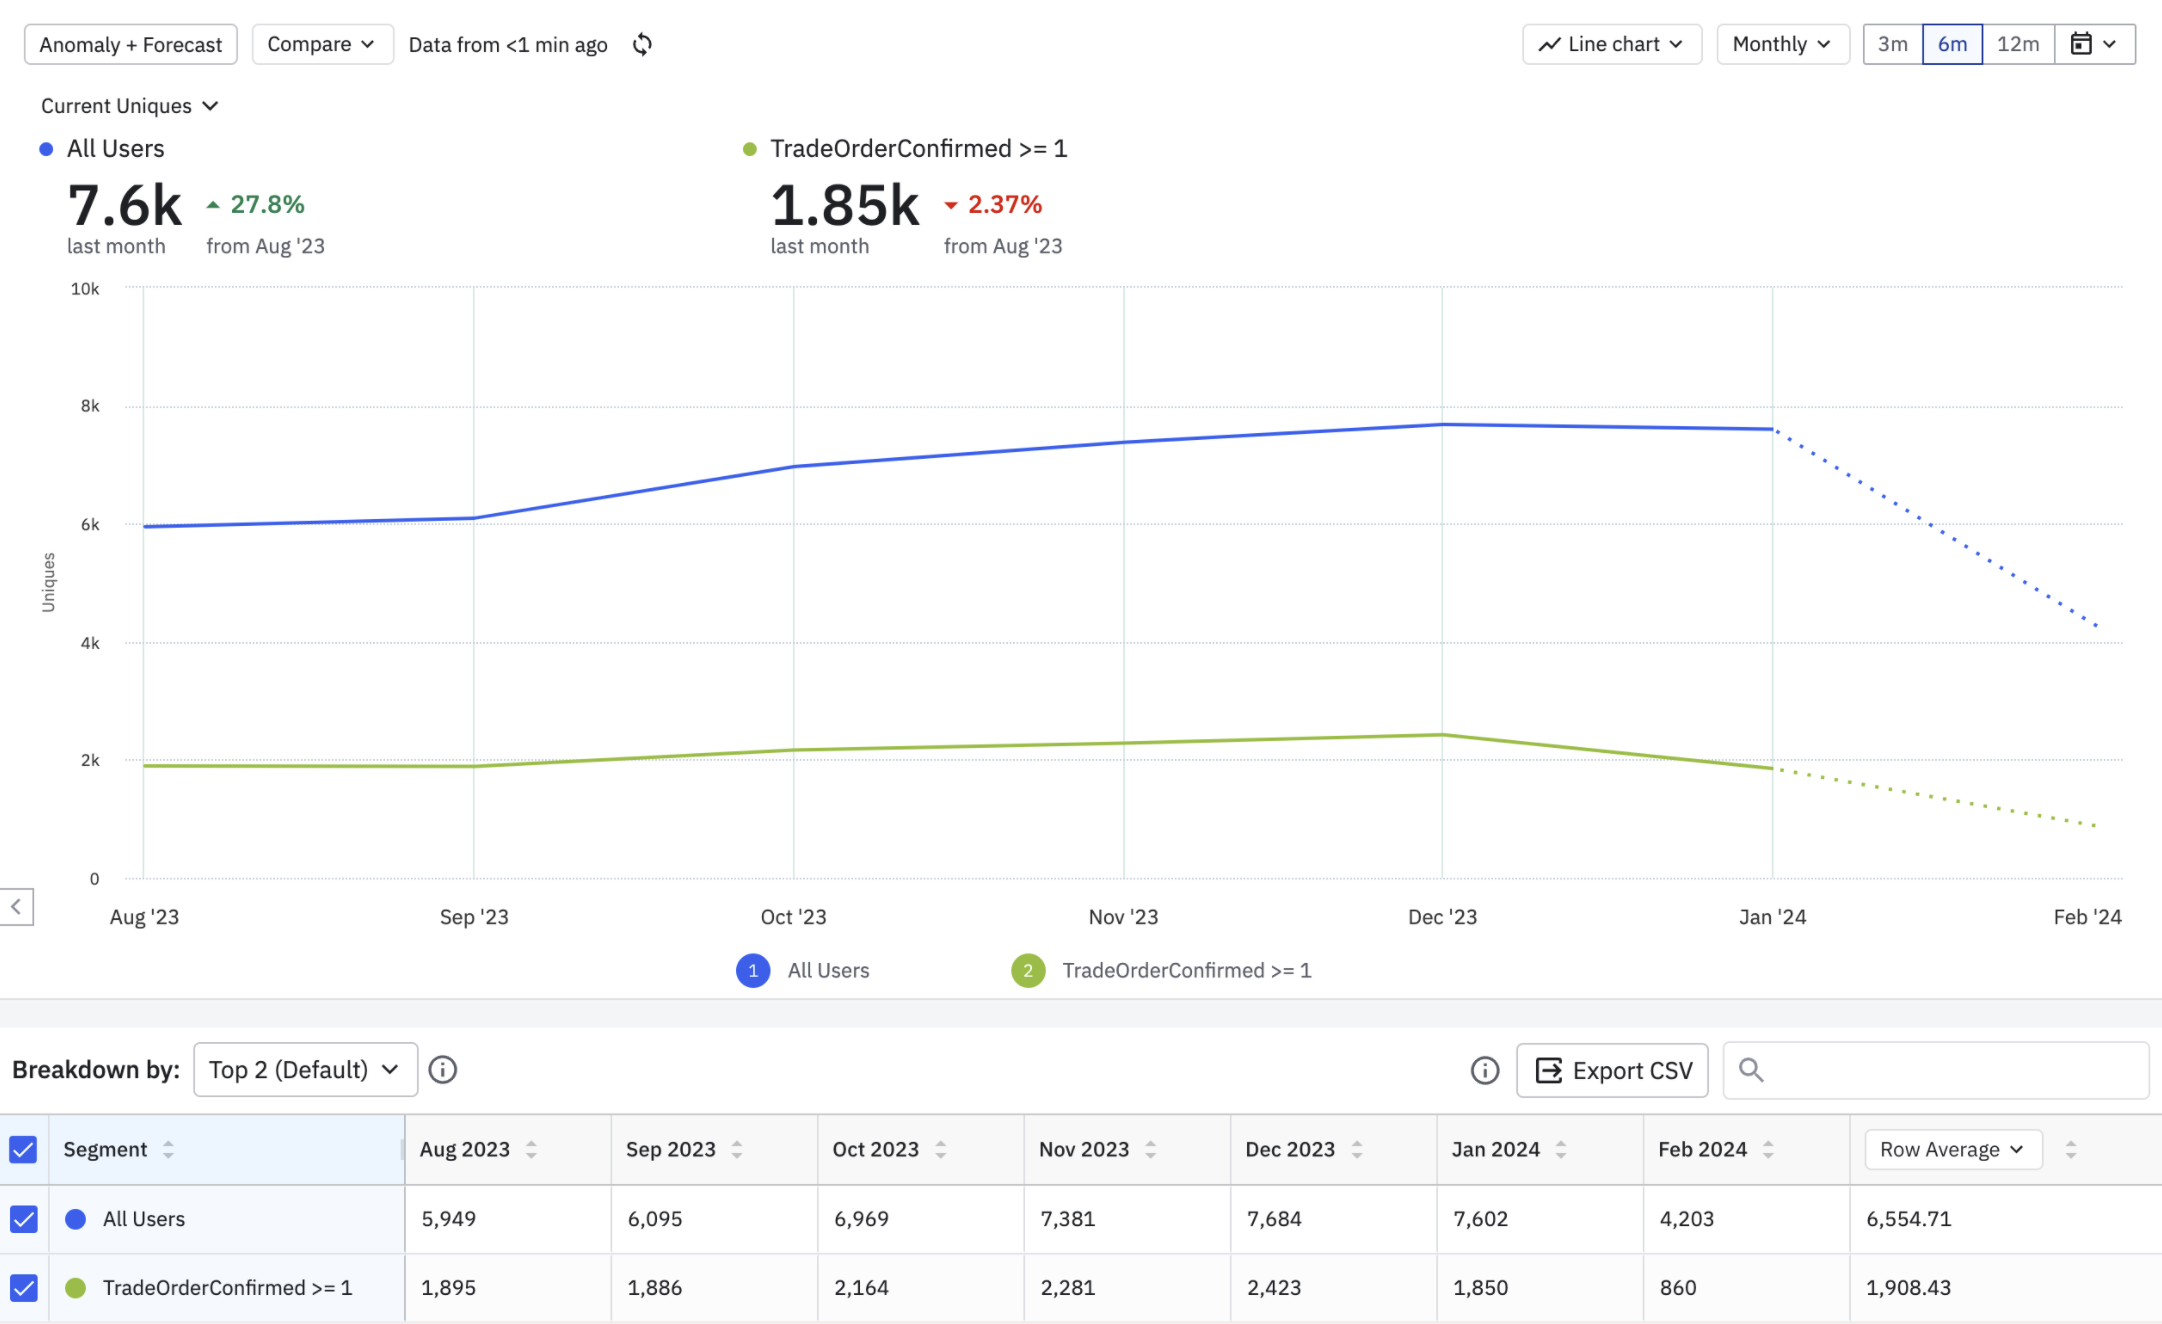Open the Compare dropdown

click(322, 44)
